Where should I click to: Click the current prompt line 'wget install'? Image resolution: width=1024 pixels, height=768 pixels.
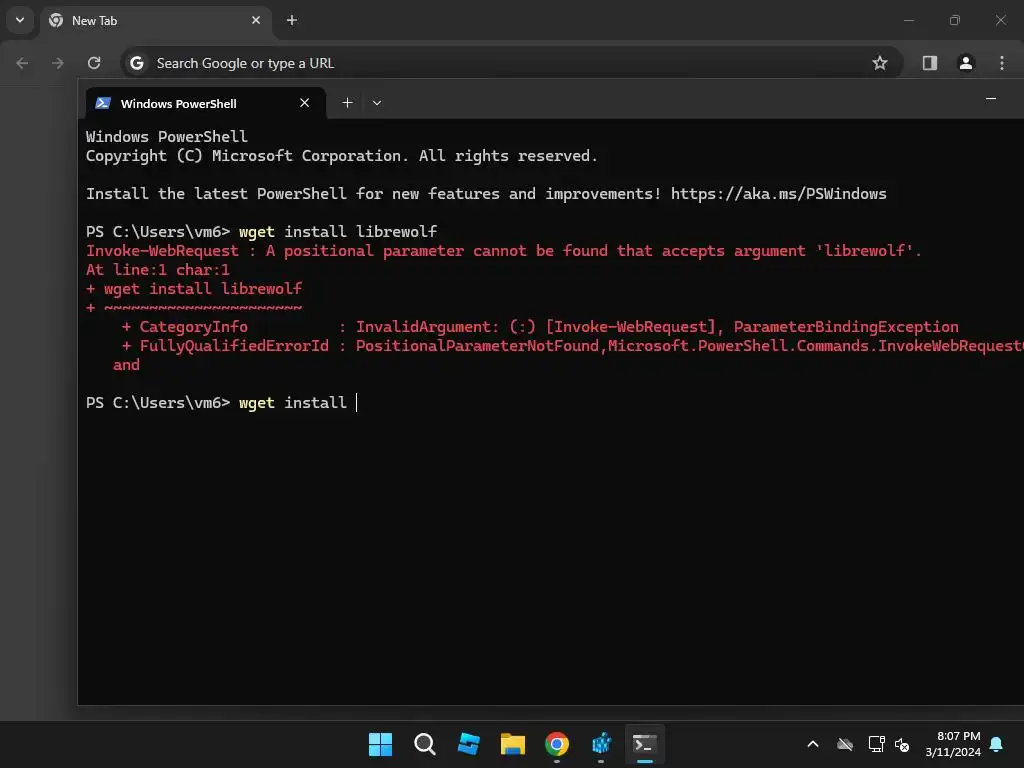point(222,403)
